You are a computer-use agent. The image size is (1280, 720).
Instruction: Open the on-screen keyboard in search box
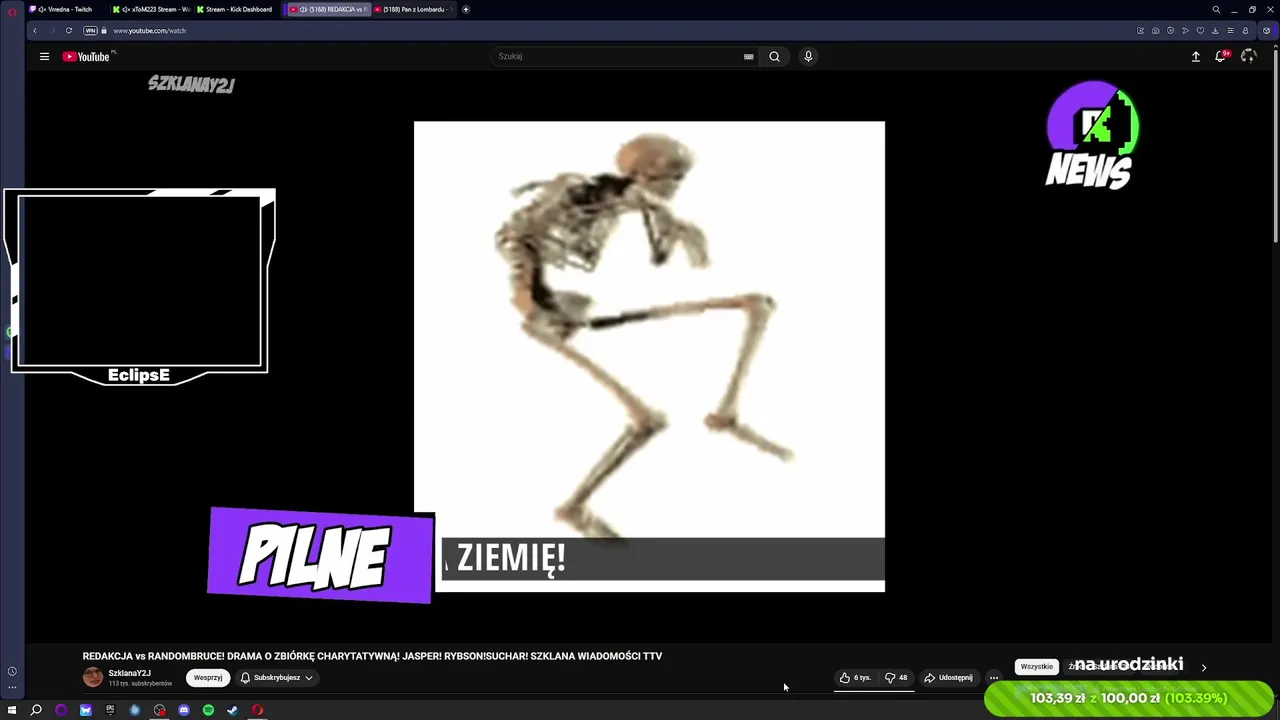tap(748, 56)
